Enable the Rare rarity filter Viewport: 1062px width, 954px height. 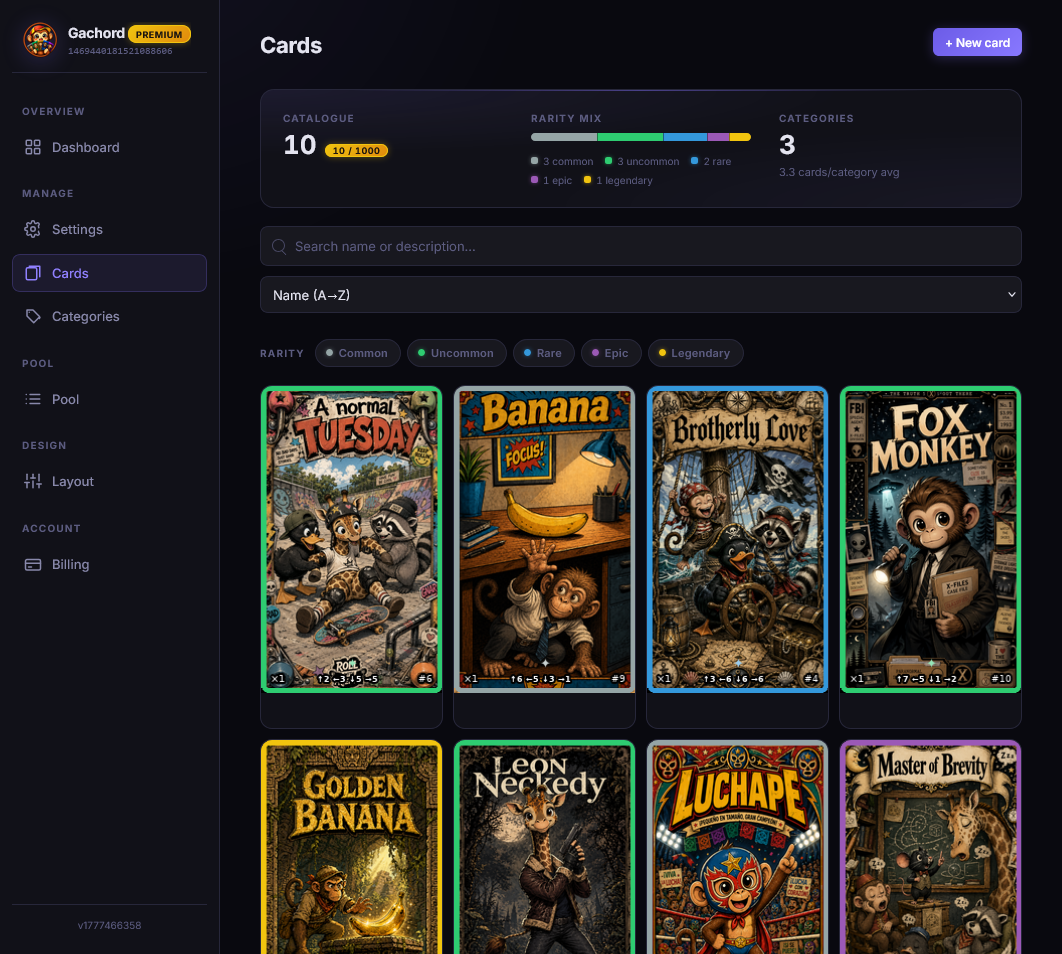[x=543, y=353]
